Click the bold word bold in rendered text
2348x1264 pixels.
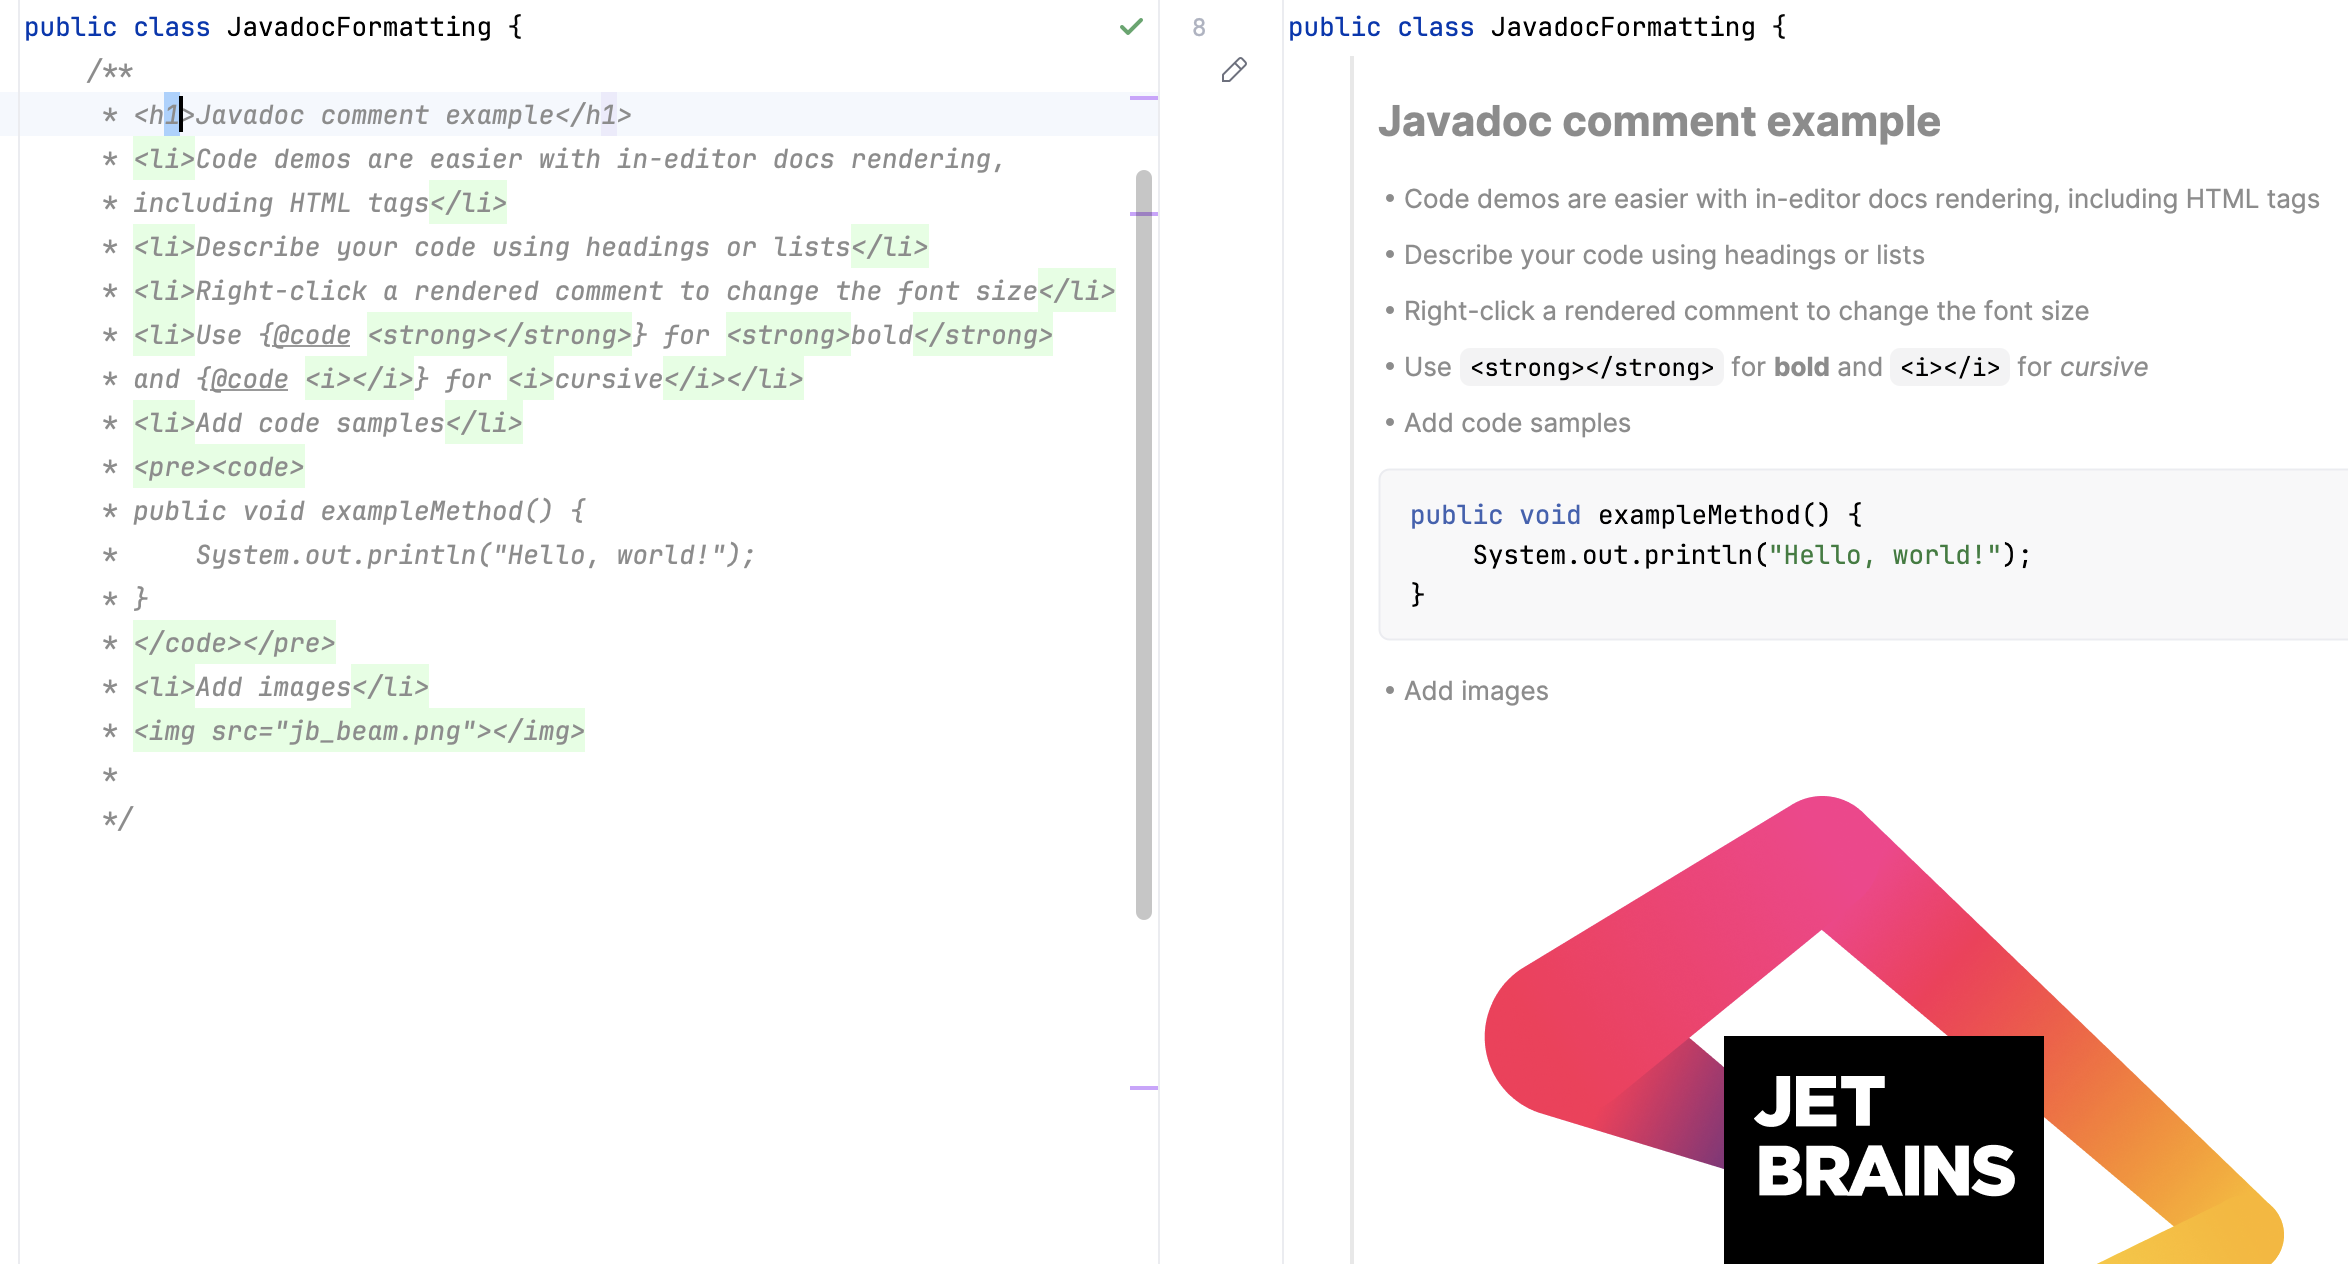[x=1802, y=367]
